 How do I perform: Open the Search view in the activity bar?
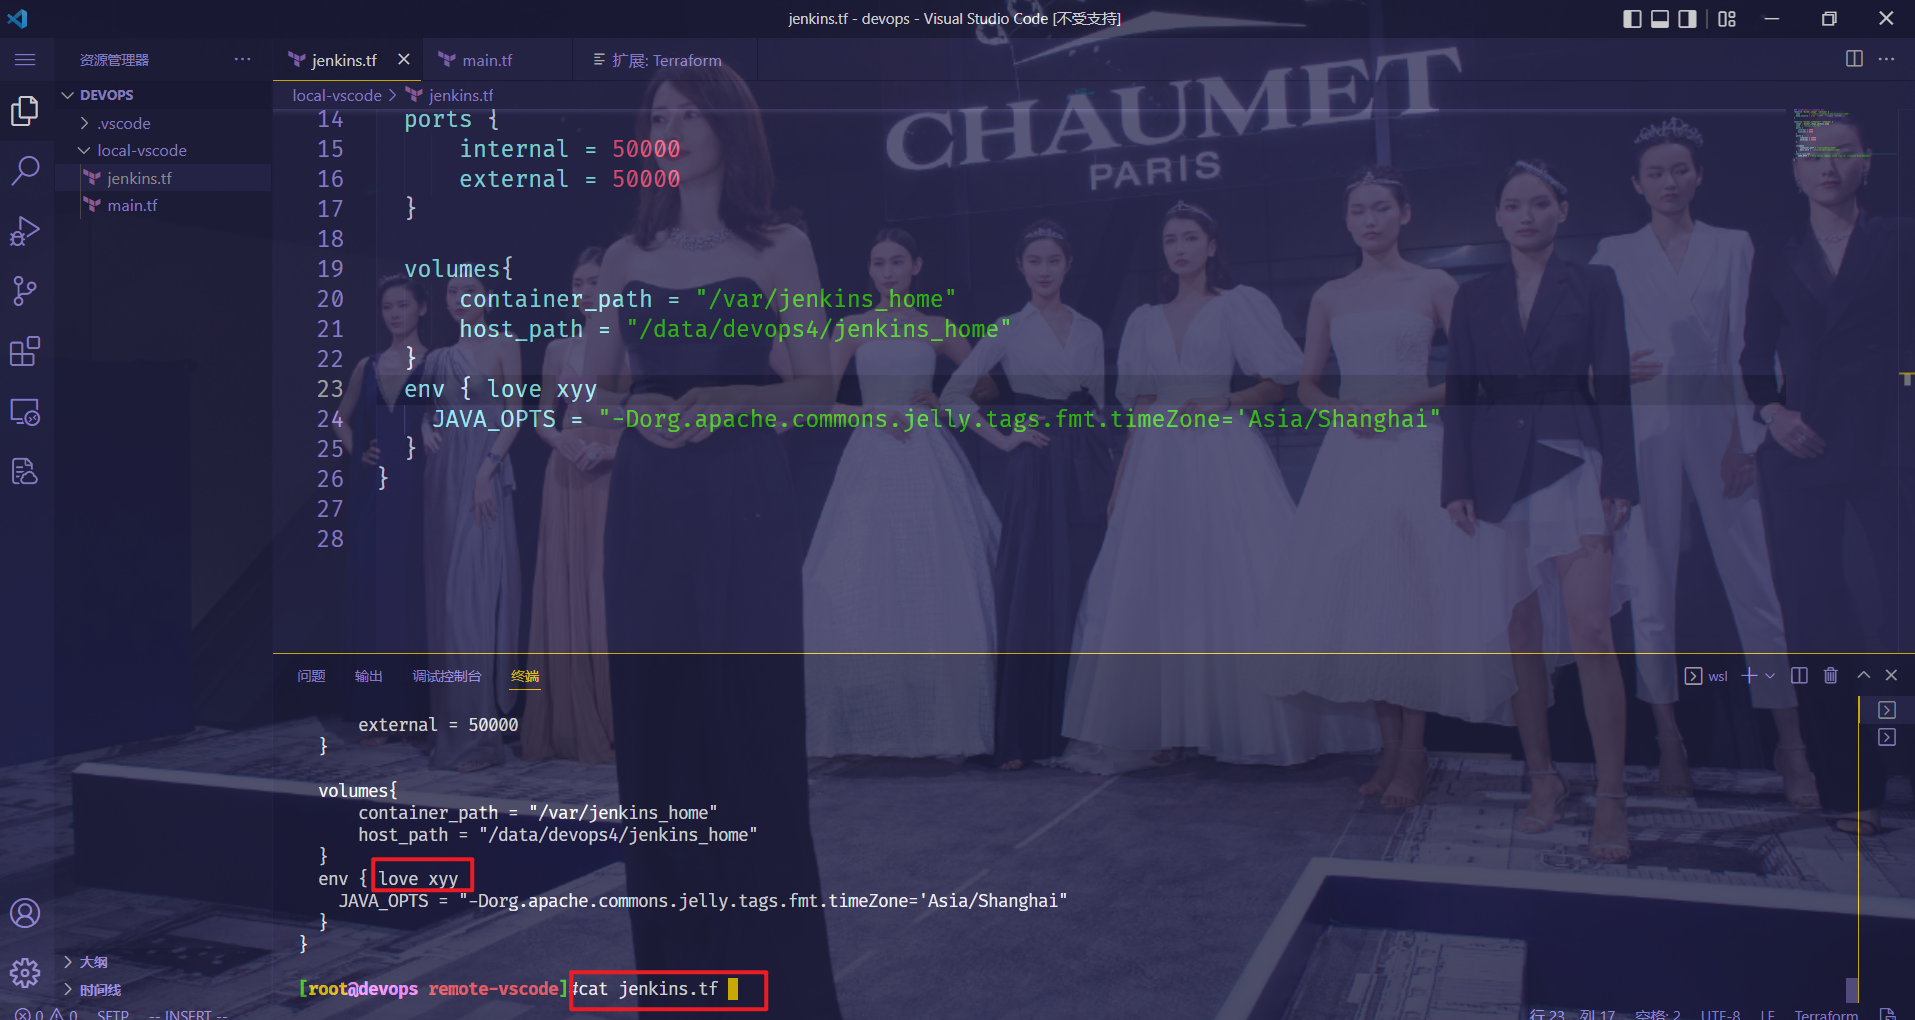point(25,170)
